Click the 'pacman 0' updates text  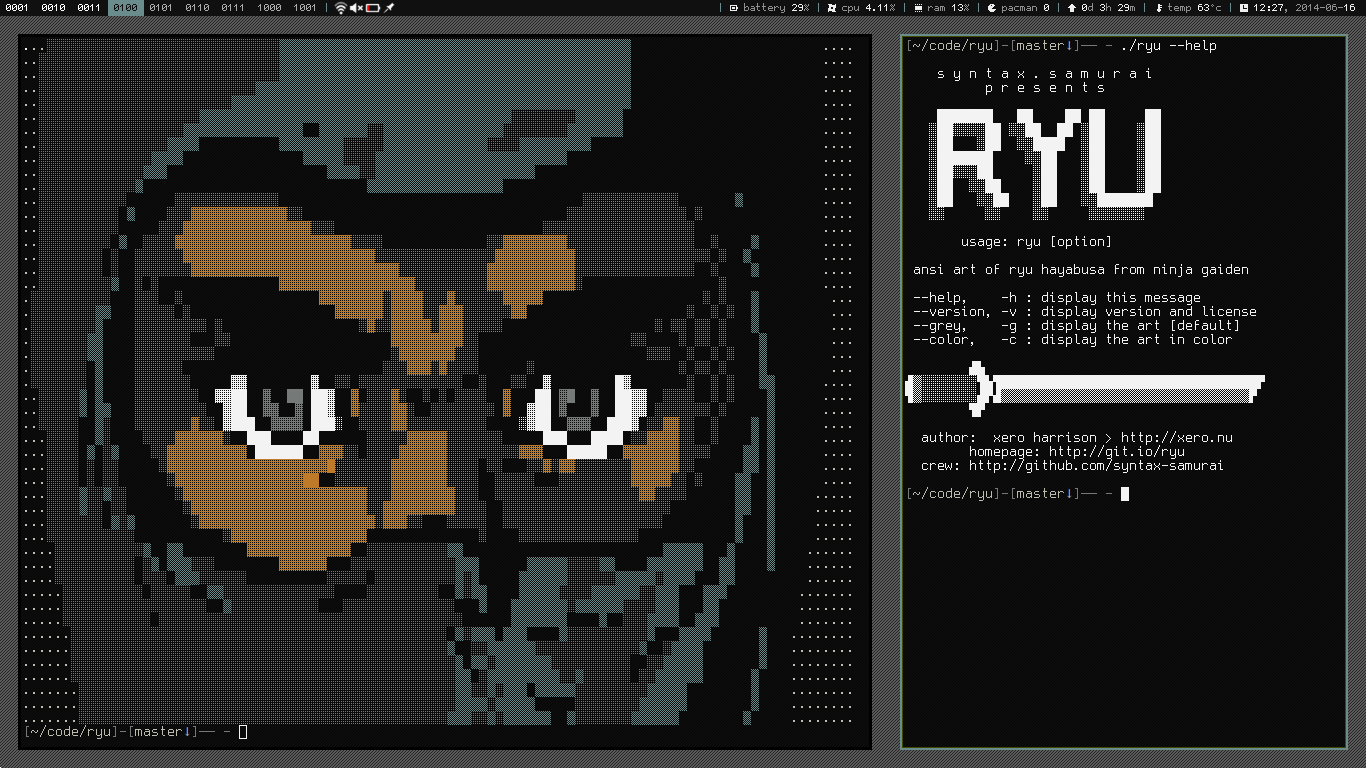tap(1025, 8)
